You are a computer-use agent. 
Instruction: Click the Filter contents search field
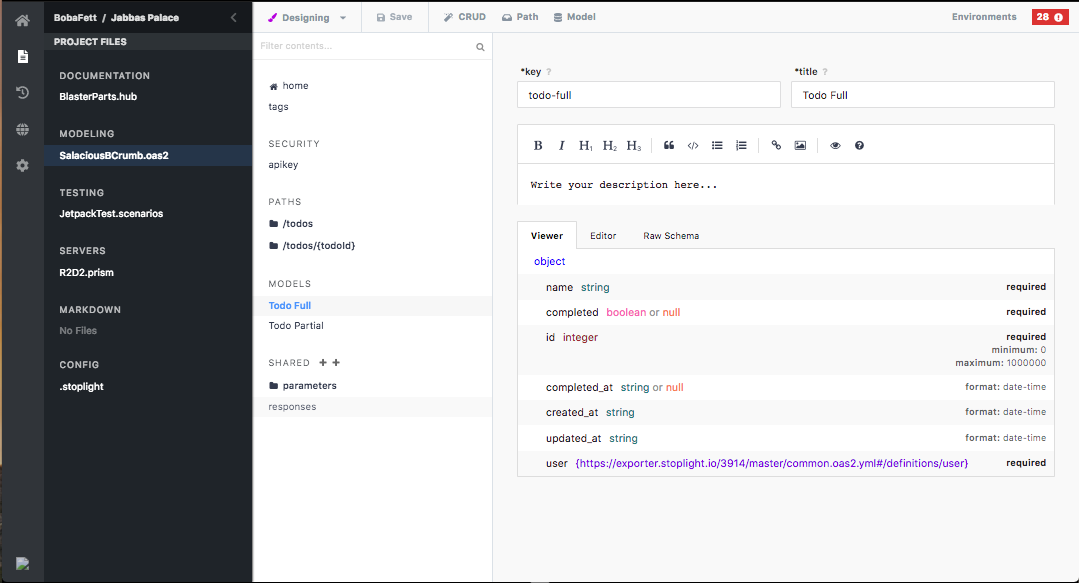point(365,47)
